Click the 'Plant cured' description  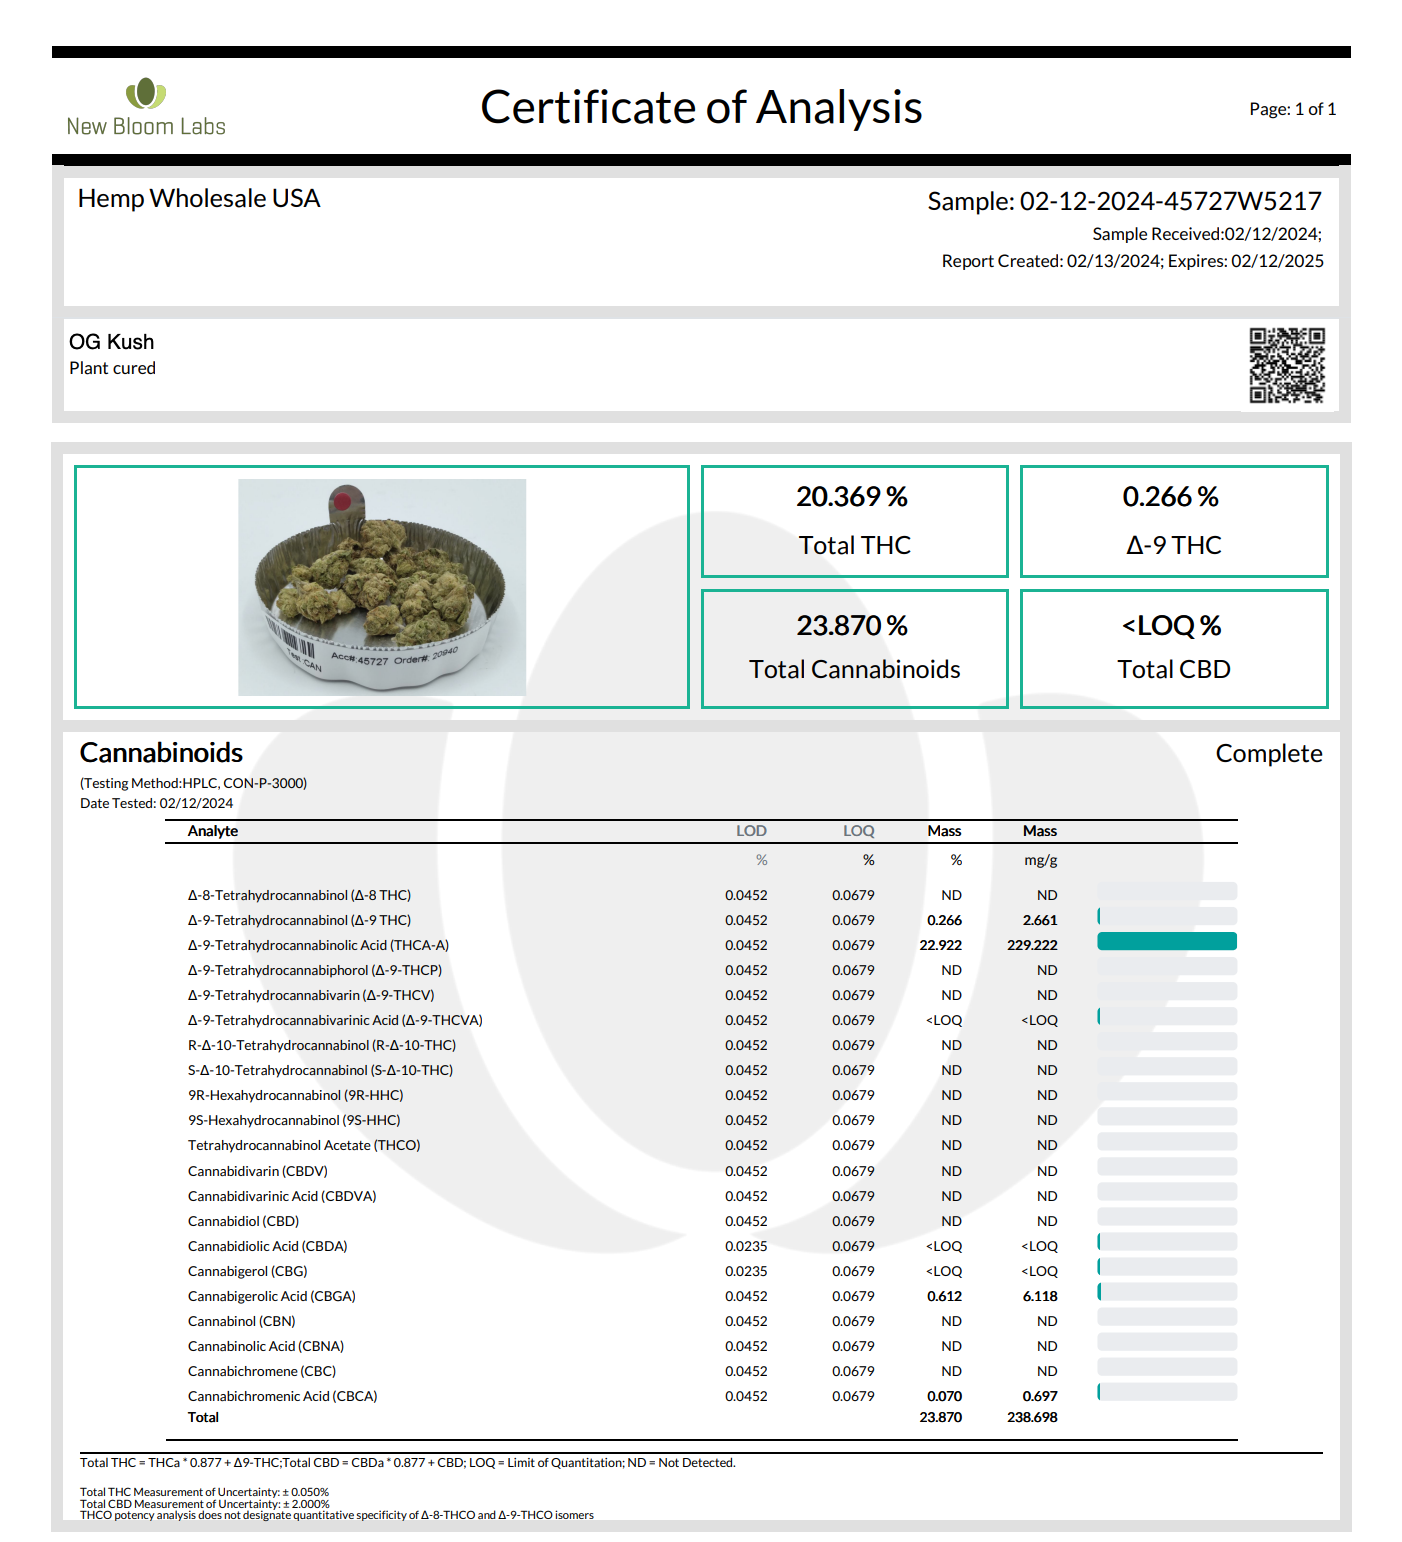[x=112, y=368]
